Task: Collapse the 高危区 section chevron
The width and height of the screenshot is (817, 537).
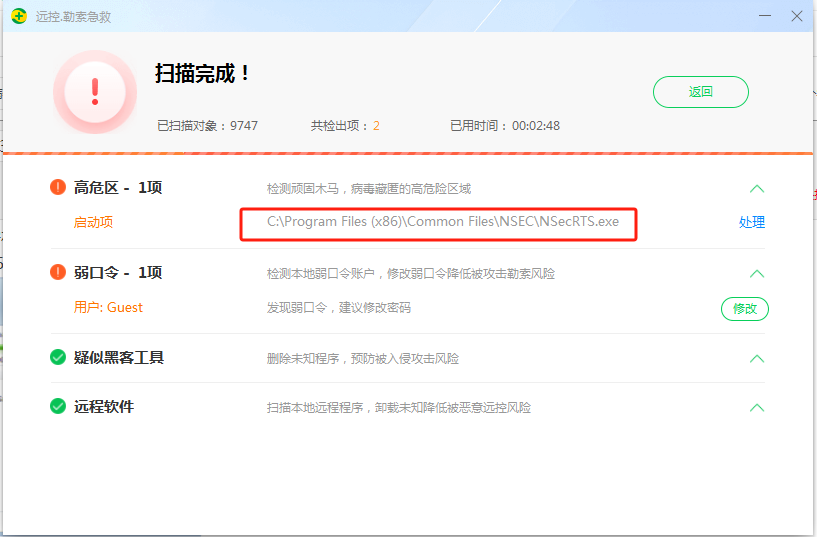Action: click(x=757, y=189)
